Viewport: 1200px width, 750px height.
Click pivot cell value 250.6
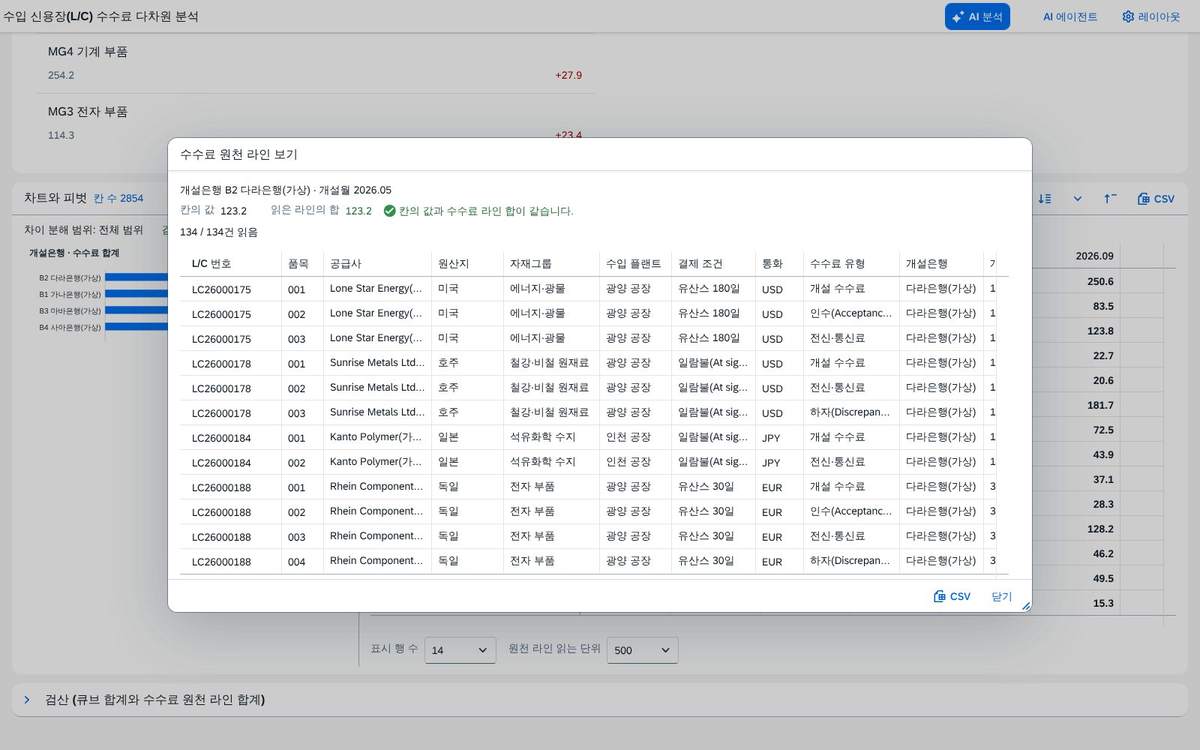(x=1102, y=282)
